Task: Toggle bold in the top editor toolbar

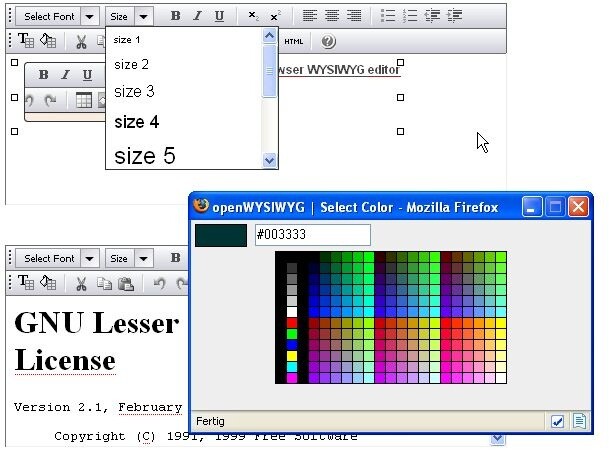Action: tap(176, 16)
